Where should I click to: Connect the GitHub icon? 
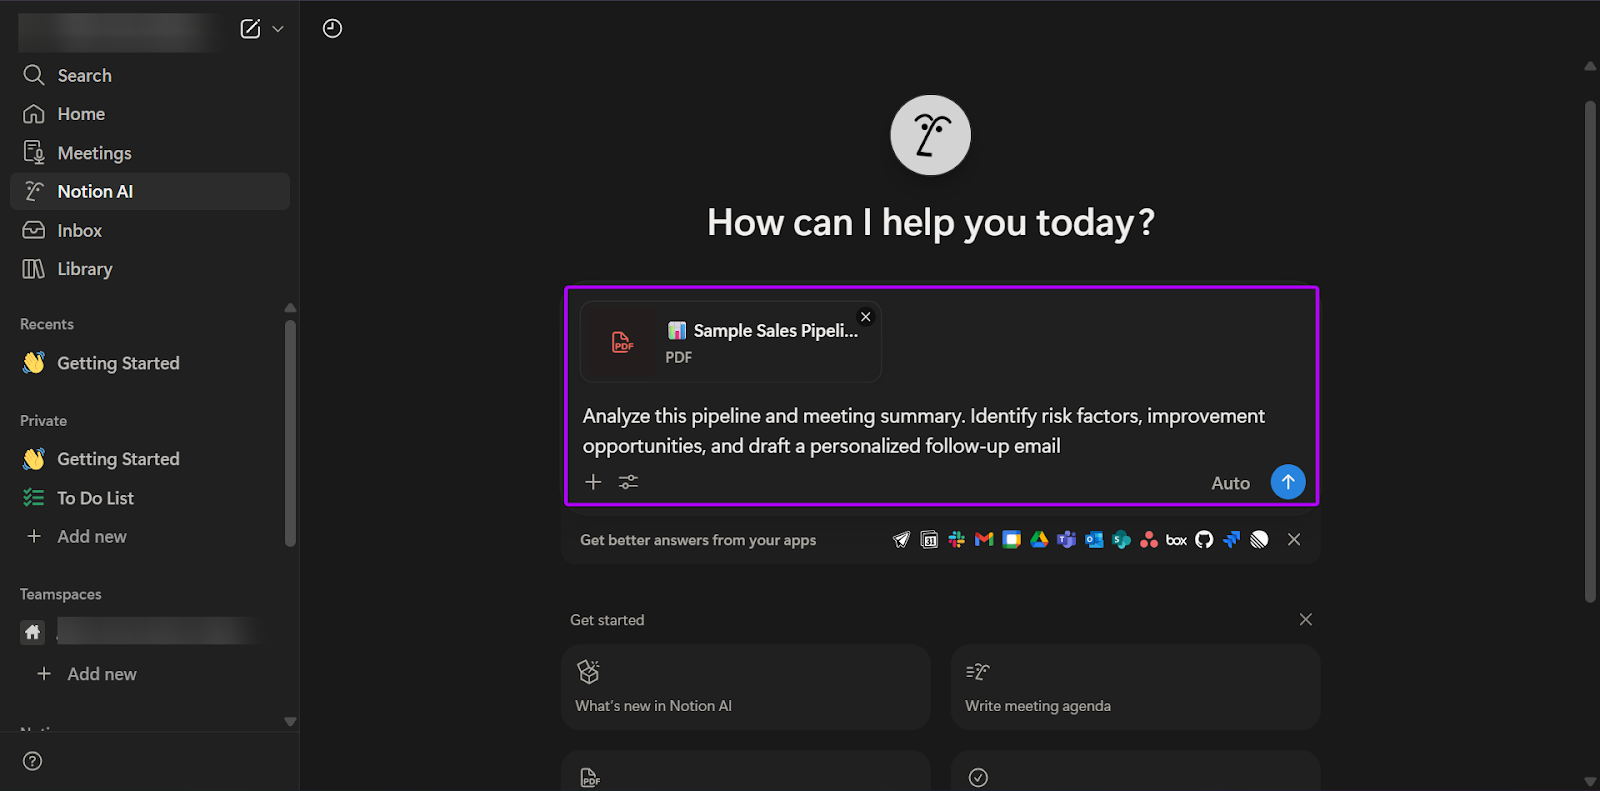click(1204, 540)
